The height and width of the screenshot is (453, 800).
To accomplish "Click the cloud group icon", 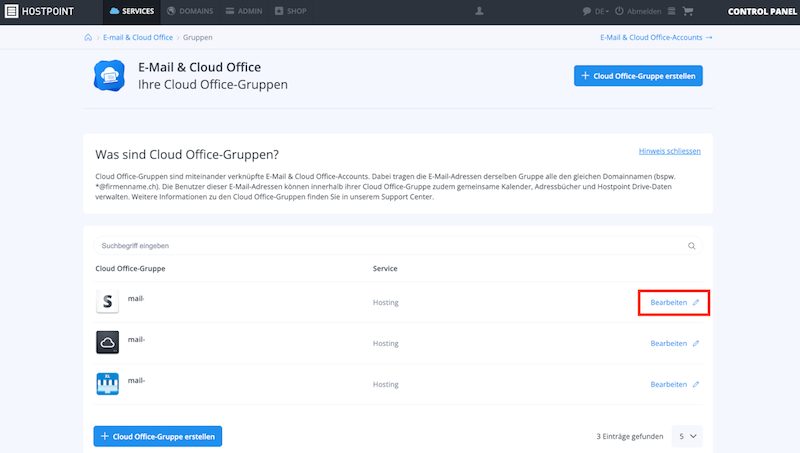I will [x=108, y=342].
